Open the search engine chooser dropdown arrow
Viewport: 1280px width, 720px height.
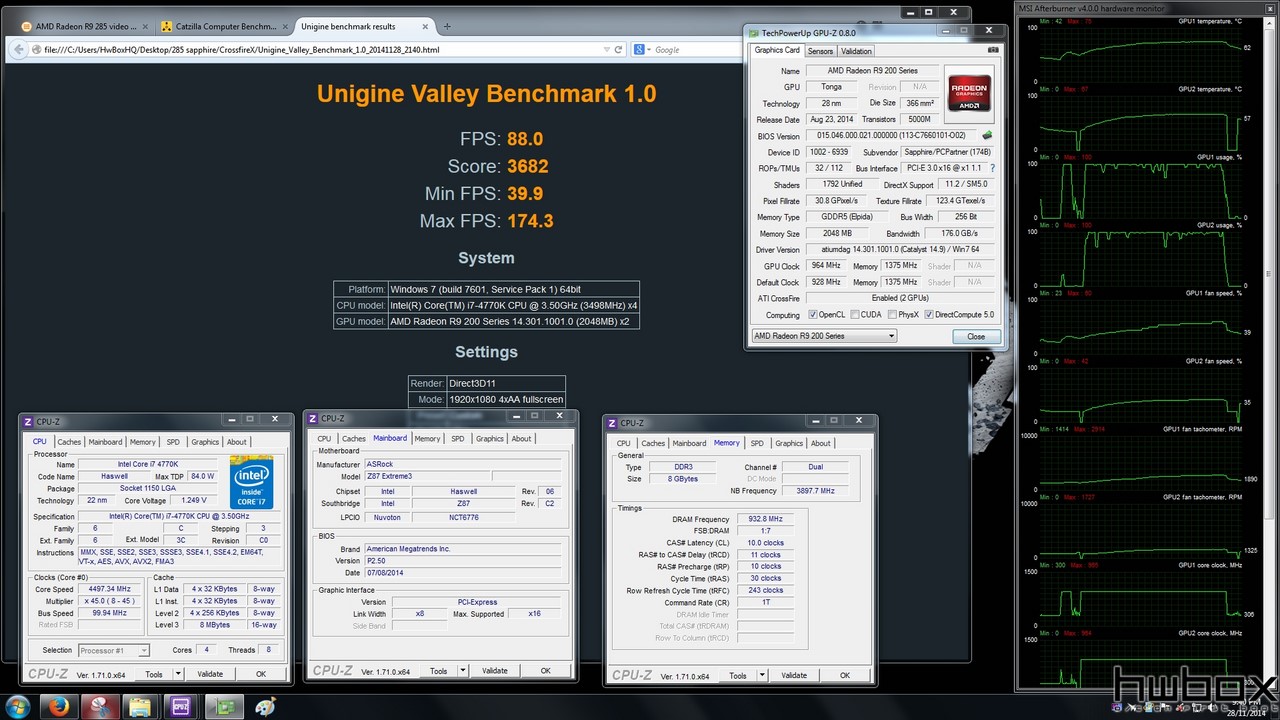tap(649, 49)
